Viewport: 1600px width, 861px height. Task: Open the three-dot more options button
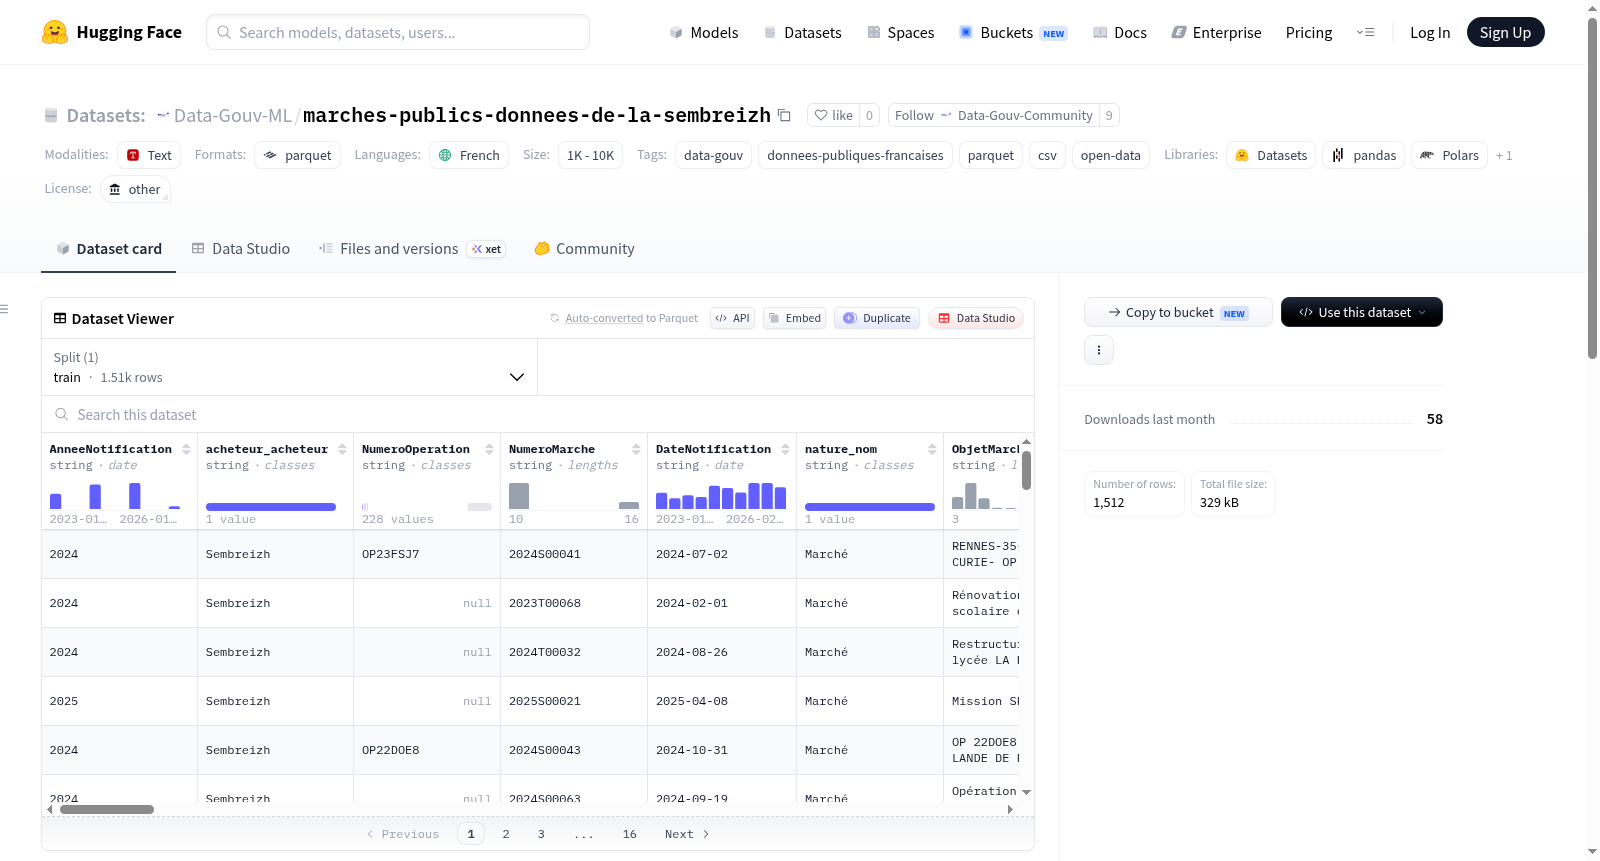coord(1099,350)
